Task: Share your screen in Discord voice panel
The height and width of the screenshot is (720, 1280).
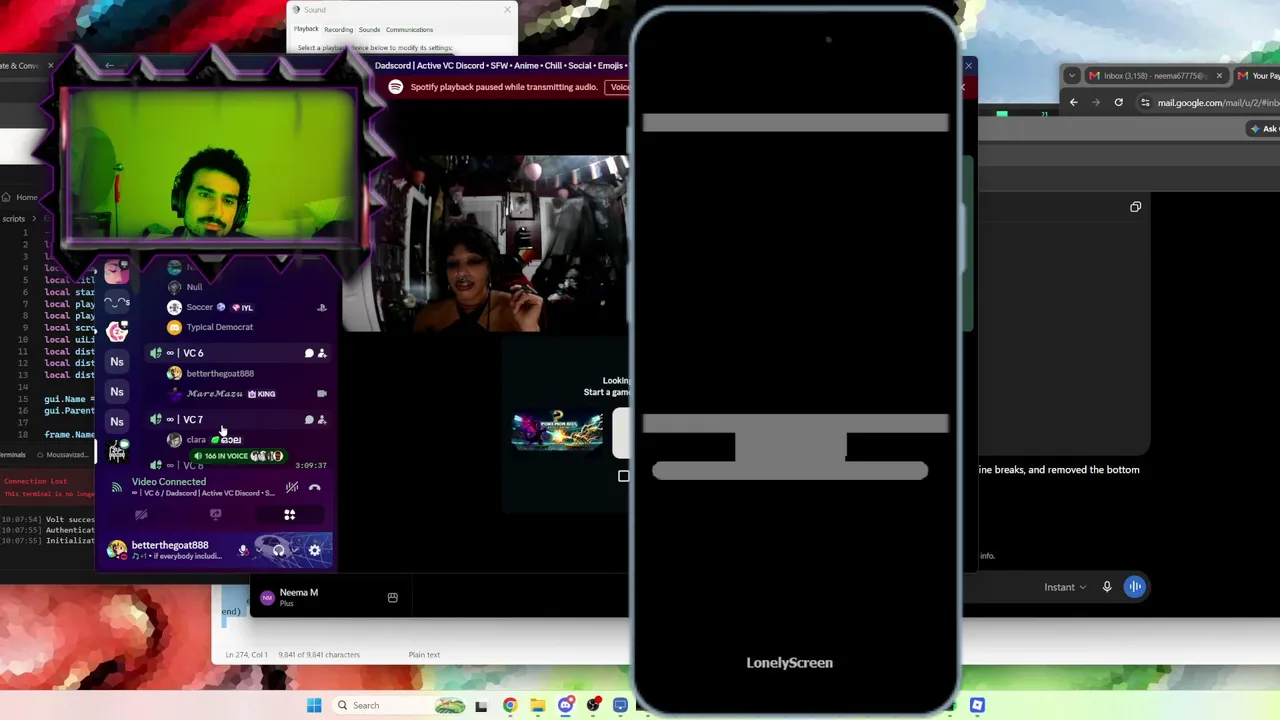Action: pyautogui.click(x=215, y=515)
